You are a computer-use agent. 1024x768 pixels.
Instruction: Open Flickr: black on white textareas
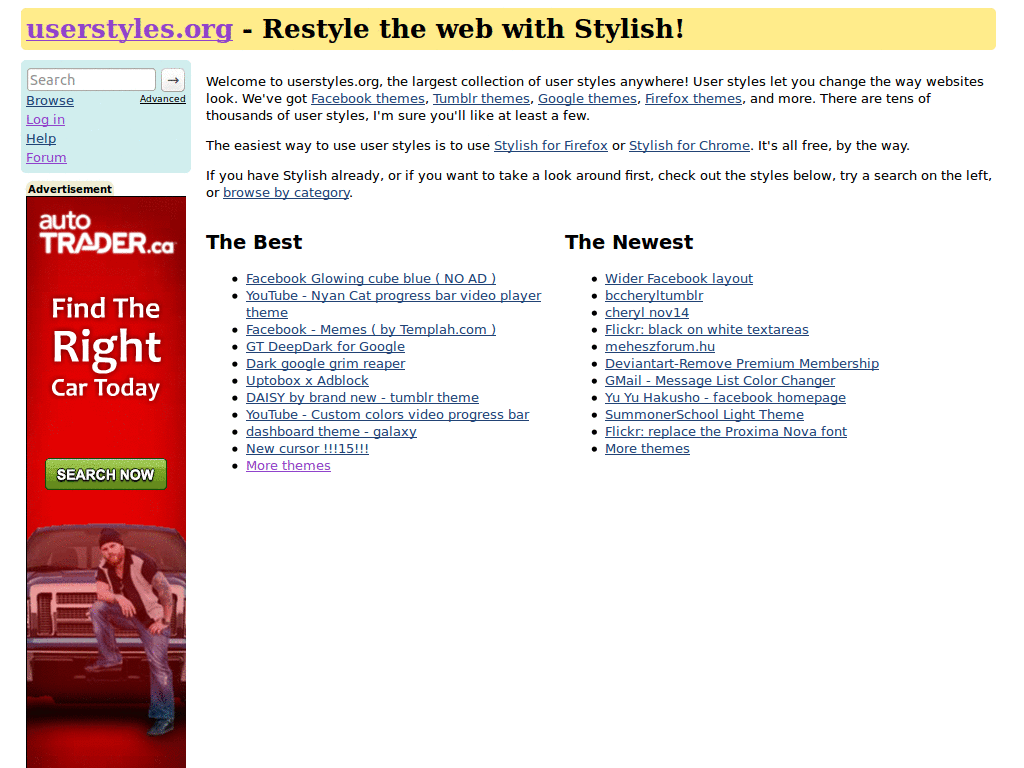707,330
